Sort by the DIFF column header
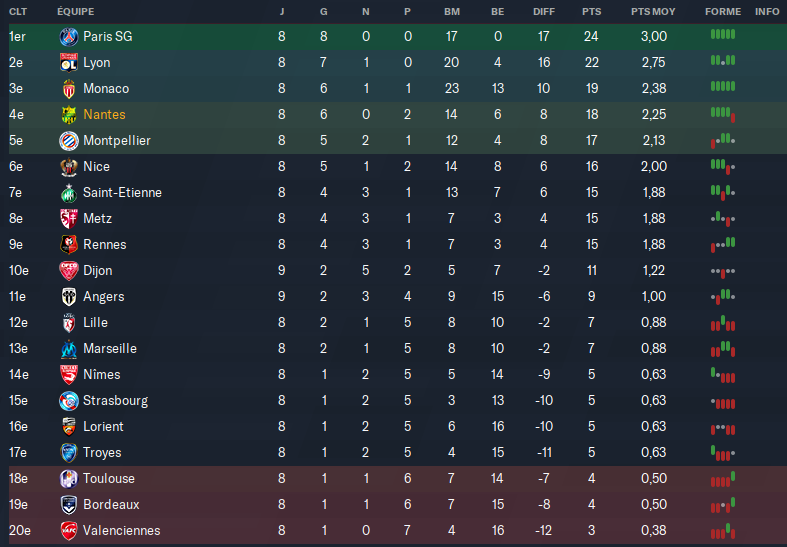Screen dimensions: 787x547 tap(544, 12)
